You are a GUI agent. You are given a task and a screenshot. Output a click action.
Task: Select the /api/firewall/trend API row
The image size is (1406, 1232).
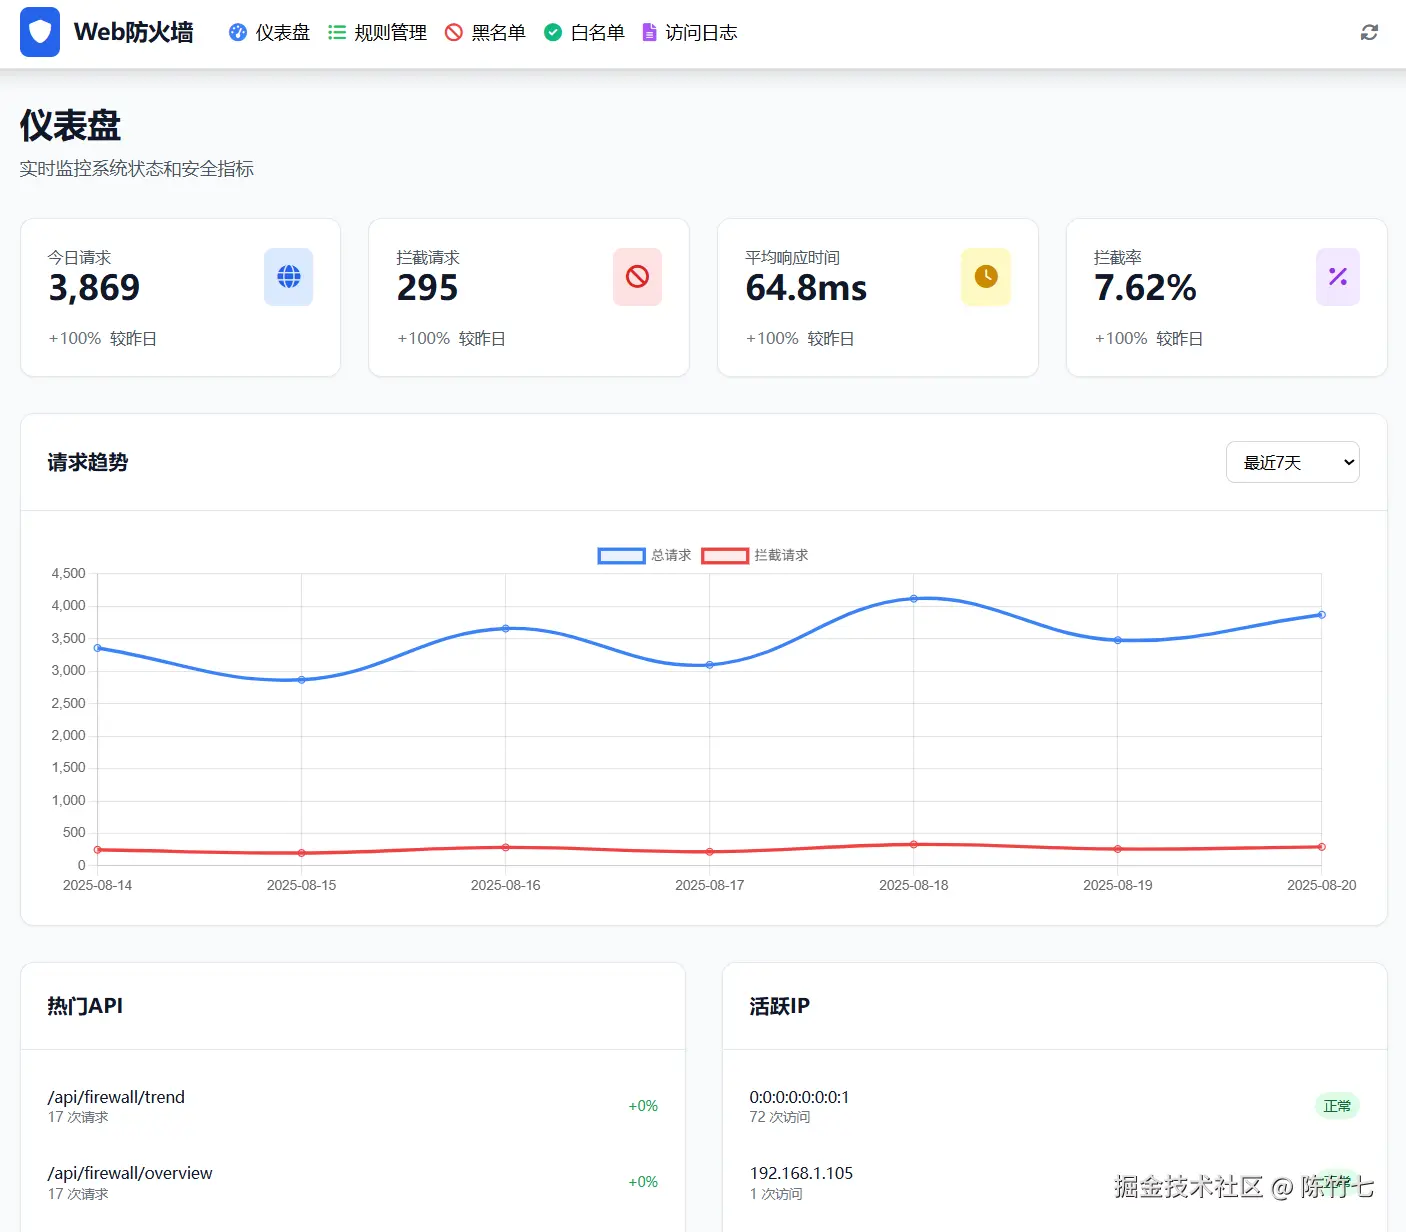coord(353,1106)
